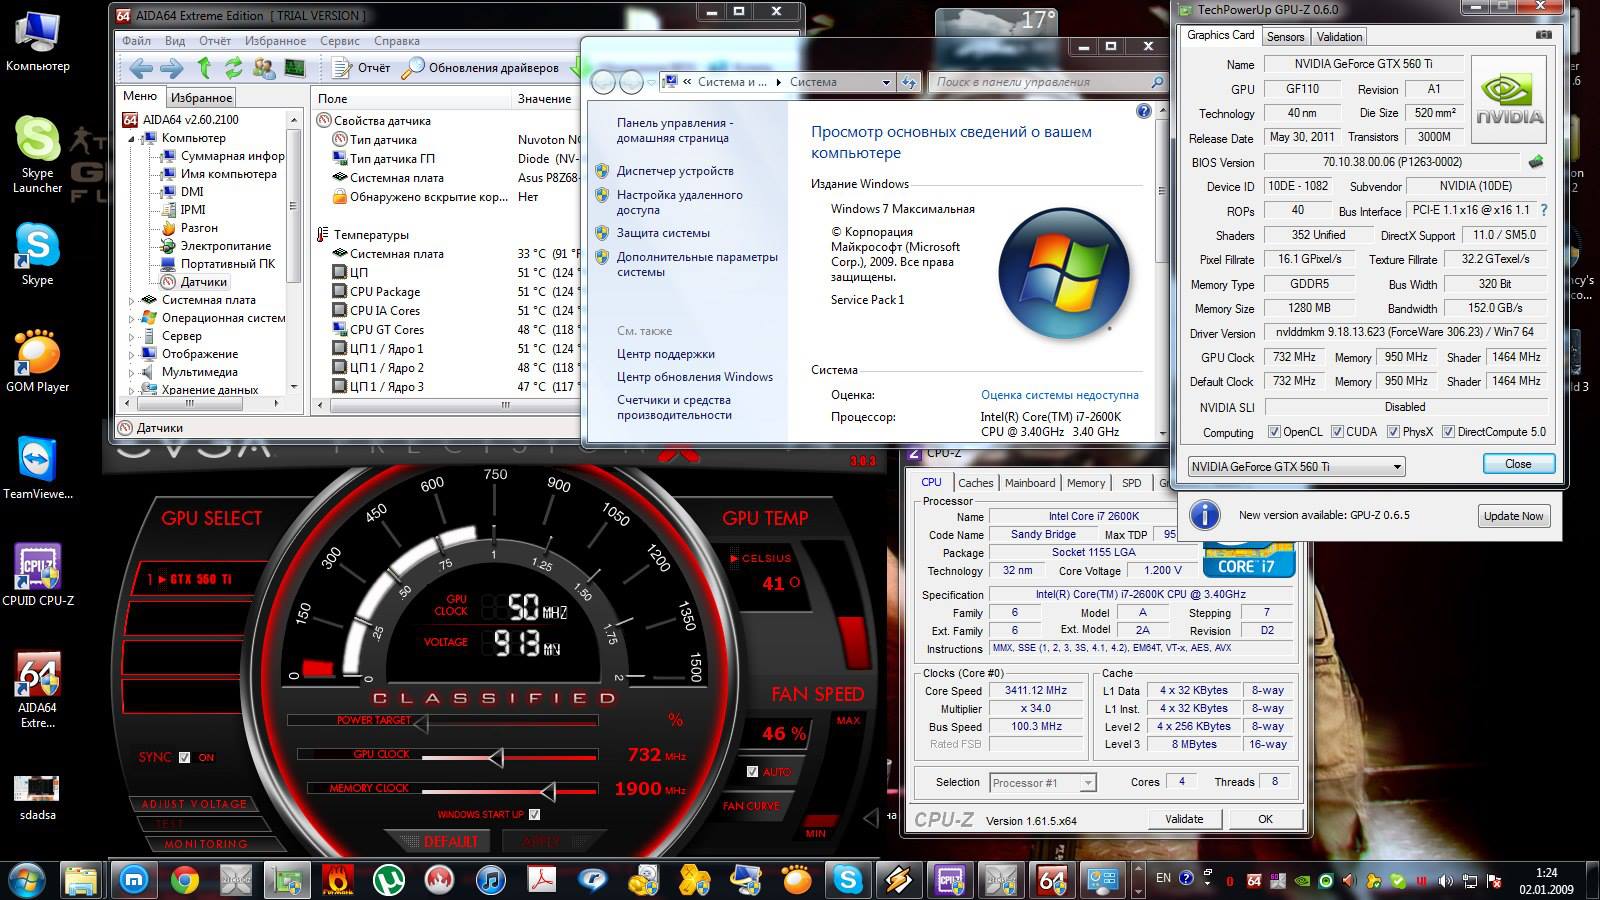
Task: Toggle the Windows Start Up checkbox
Action: click(534, 815)
